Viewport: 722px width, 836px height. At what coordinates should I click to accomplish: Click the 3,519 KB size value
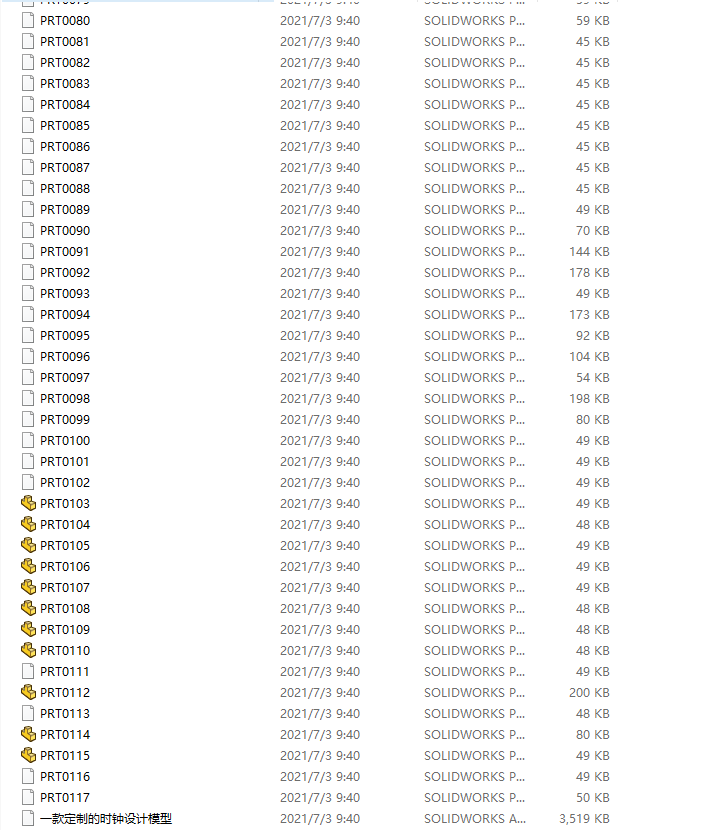coord(584,818)
